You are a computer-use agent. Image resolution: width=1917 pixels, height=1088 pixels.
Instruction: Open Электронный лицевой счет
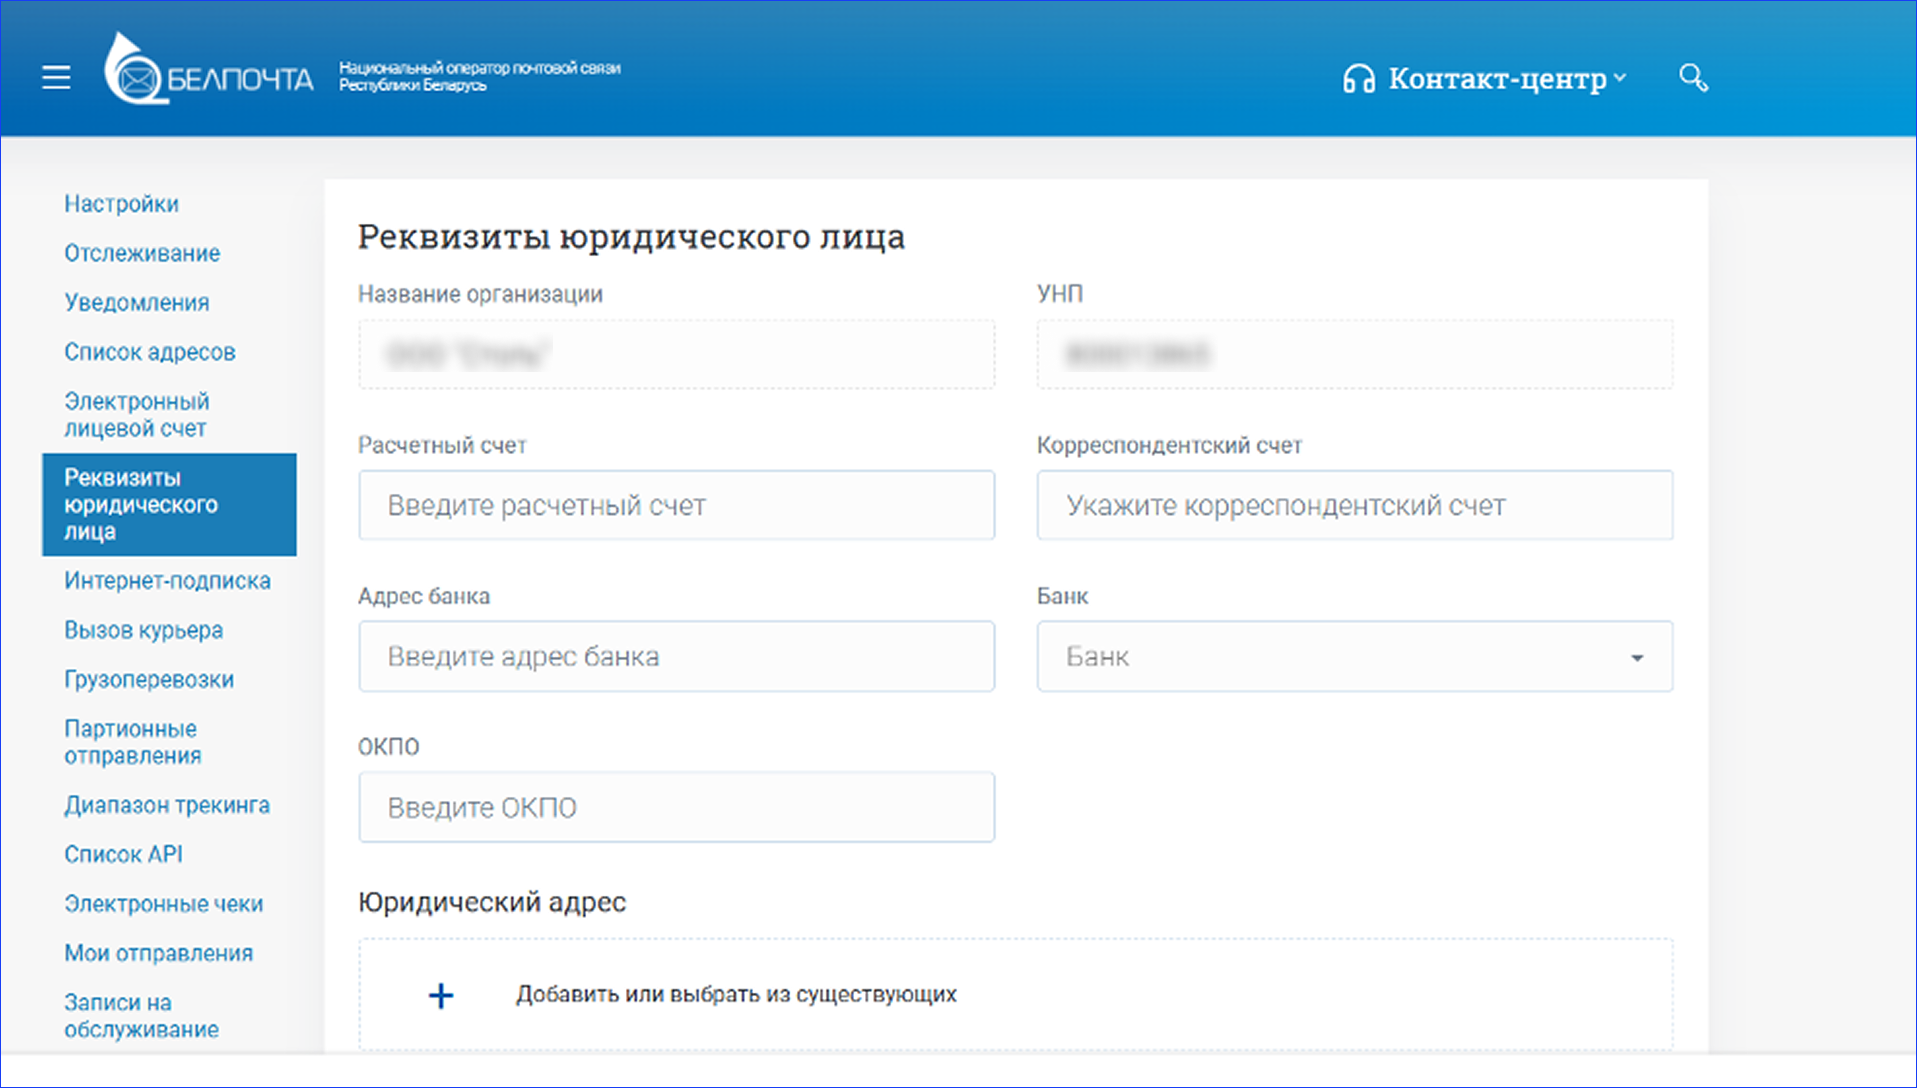pyautogui.click(x=137, y=414)
